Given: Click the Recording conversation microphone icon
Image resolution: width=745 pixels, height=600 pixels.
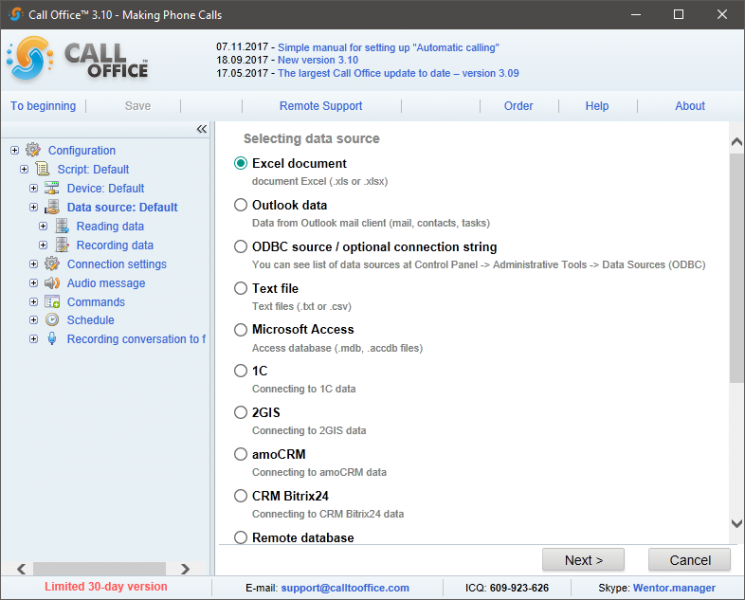Looking at the screenshot, I should click(52, 339).
